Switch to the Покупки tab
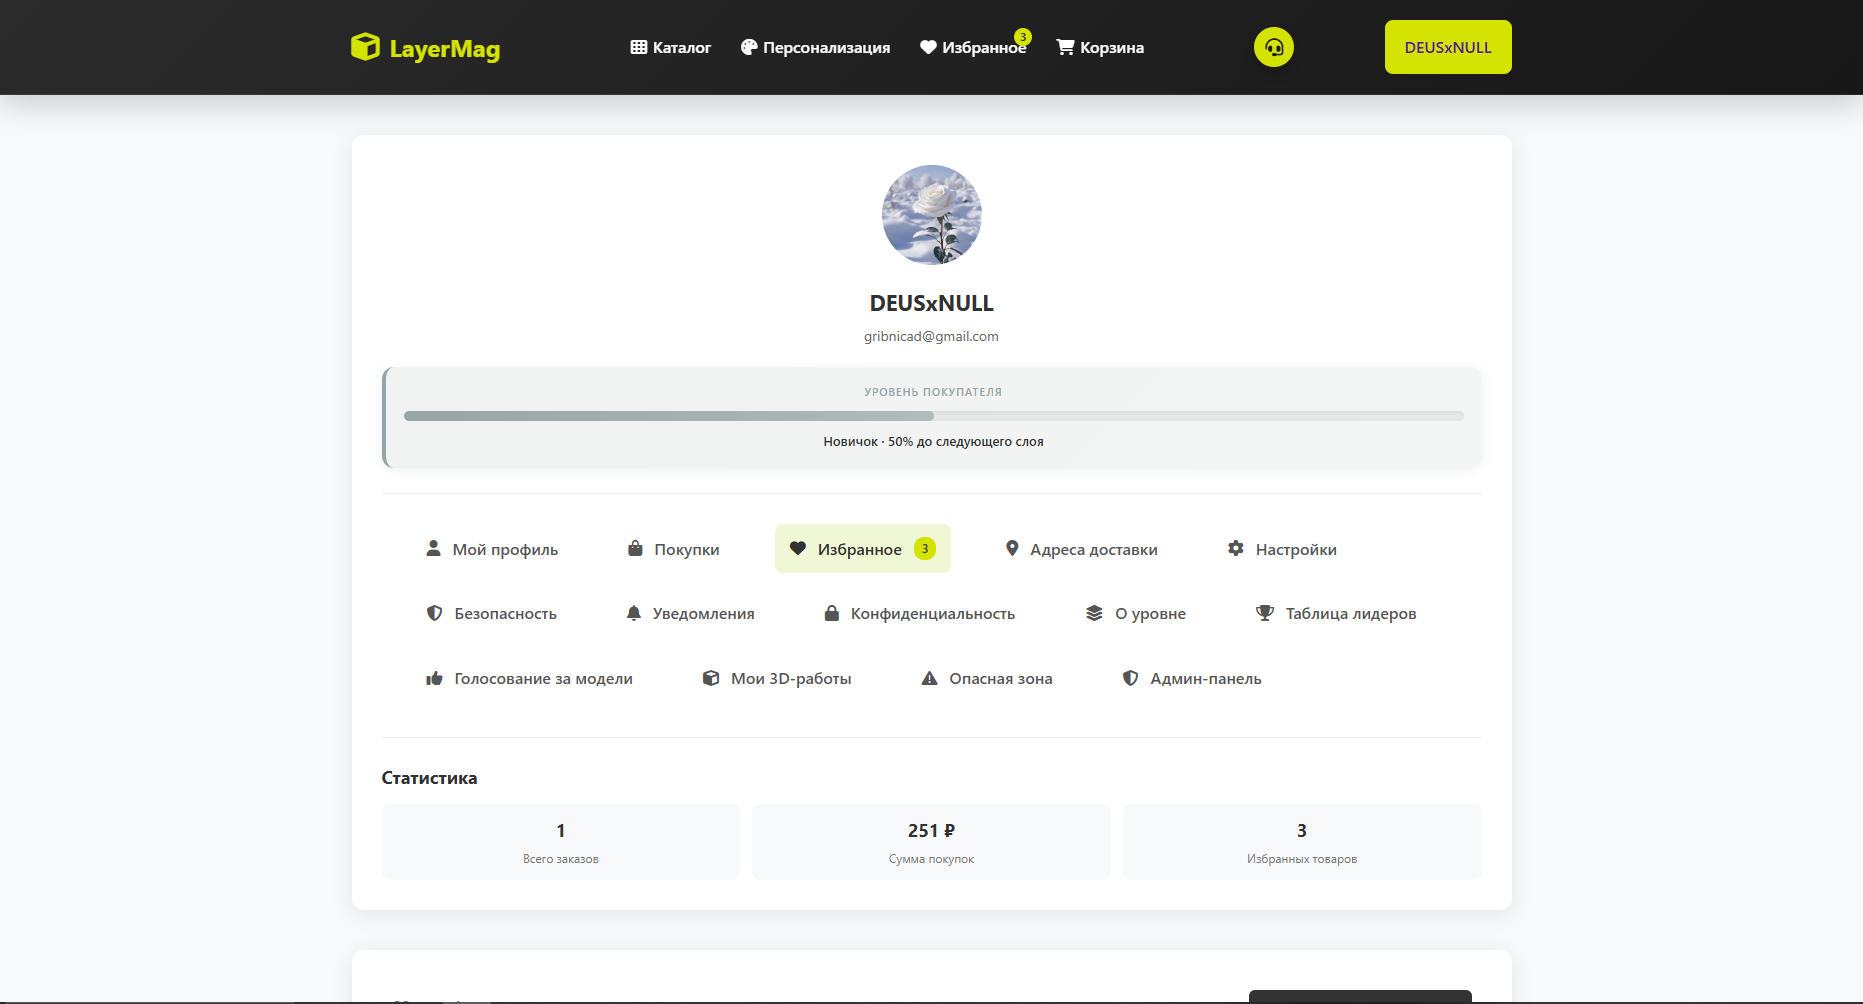Image resolution: width=1863 pixels, height=1004 pixels. coord(673,549)
